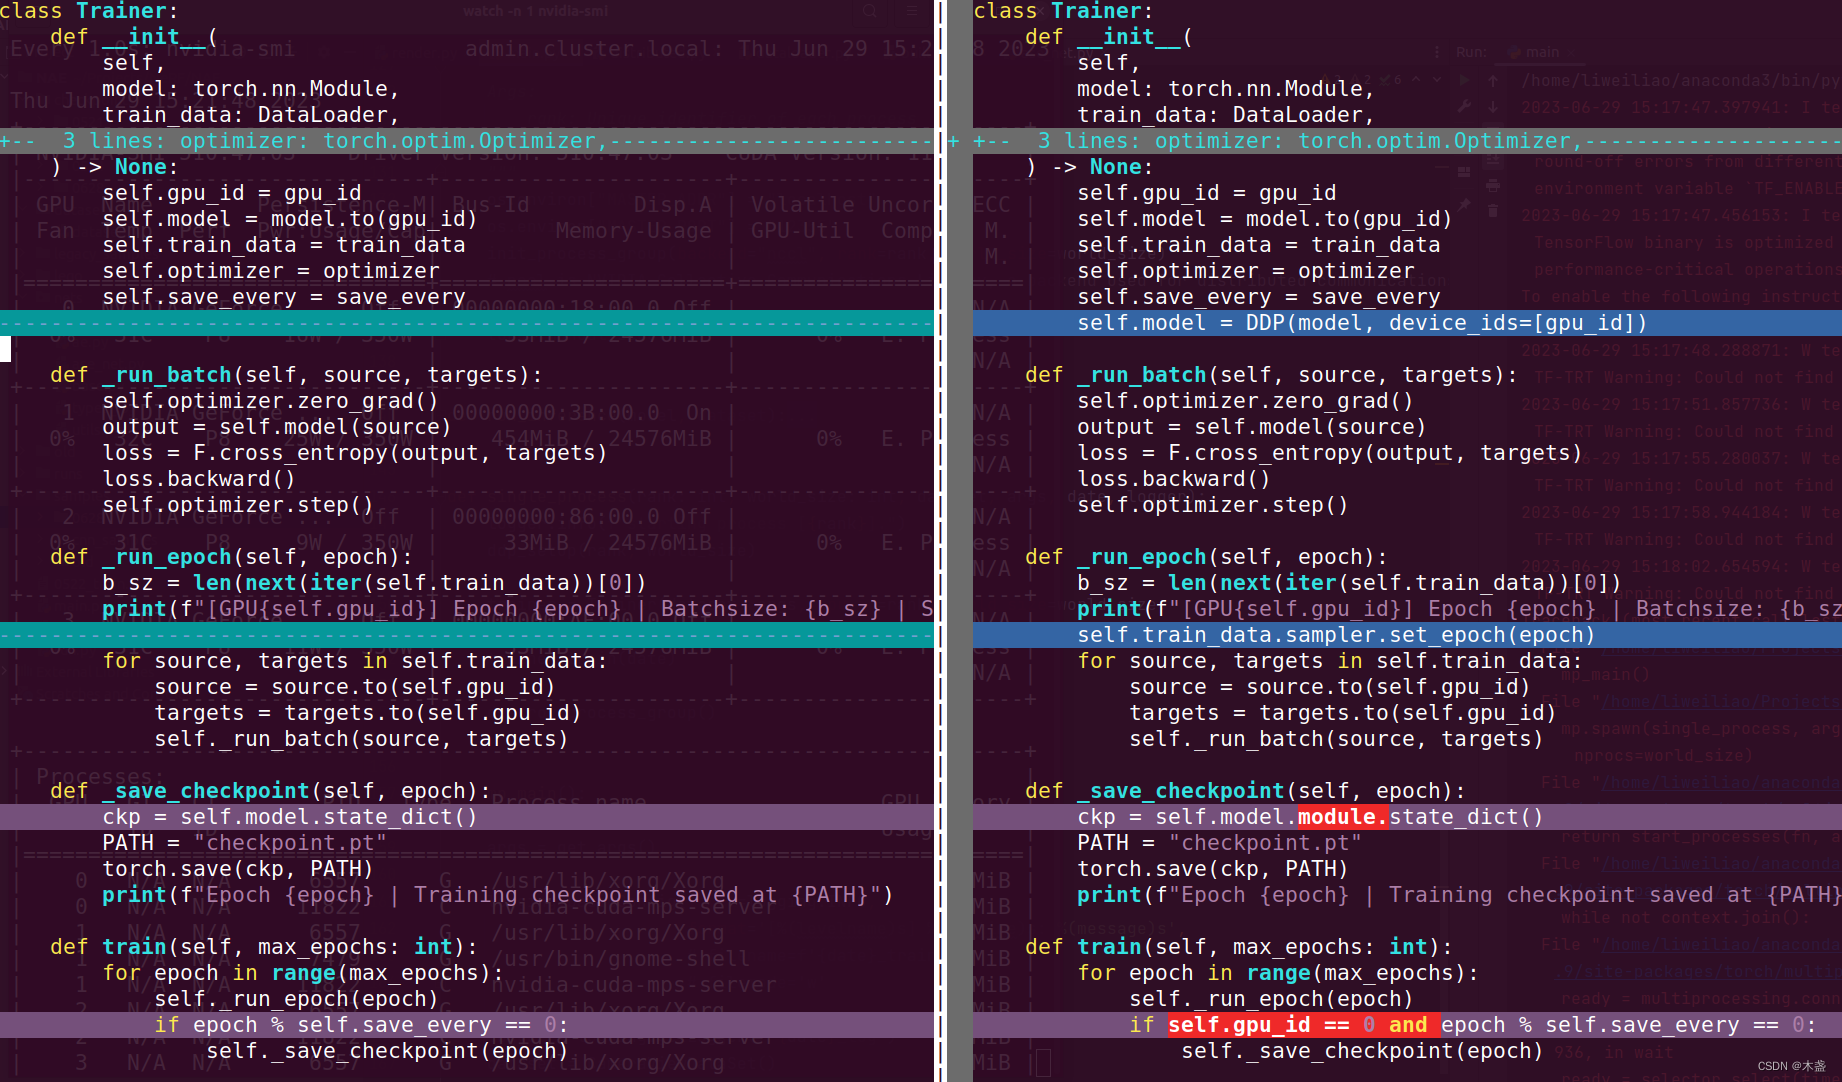Click 'for epoch in range(max_epochs):' in right pane
This screenshot has width=1842, height=1082.
pos(1278,973)
